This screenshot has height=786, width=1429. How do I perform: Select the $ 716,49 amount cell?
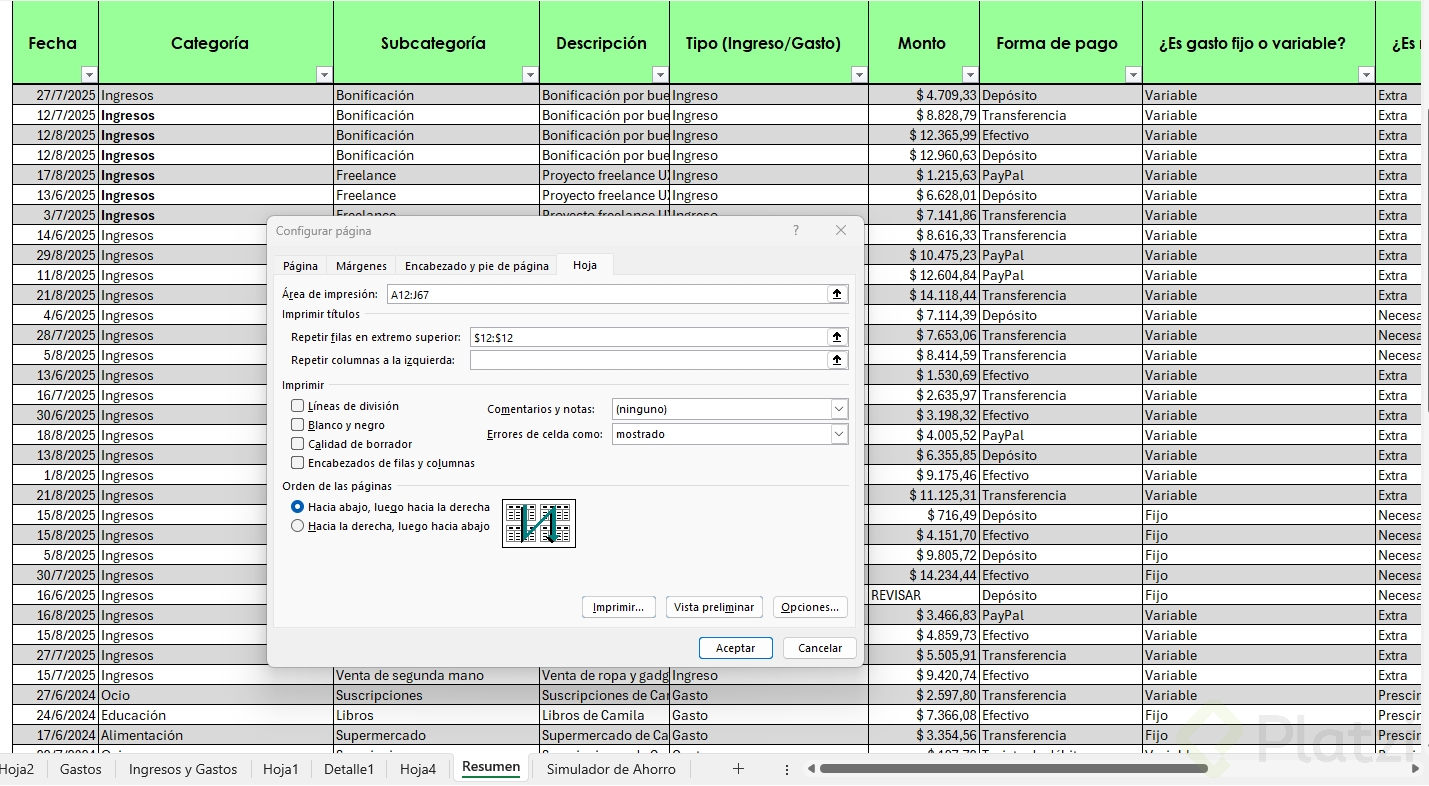click(924, 515)
